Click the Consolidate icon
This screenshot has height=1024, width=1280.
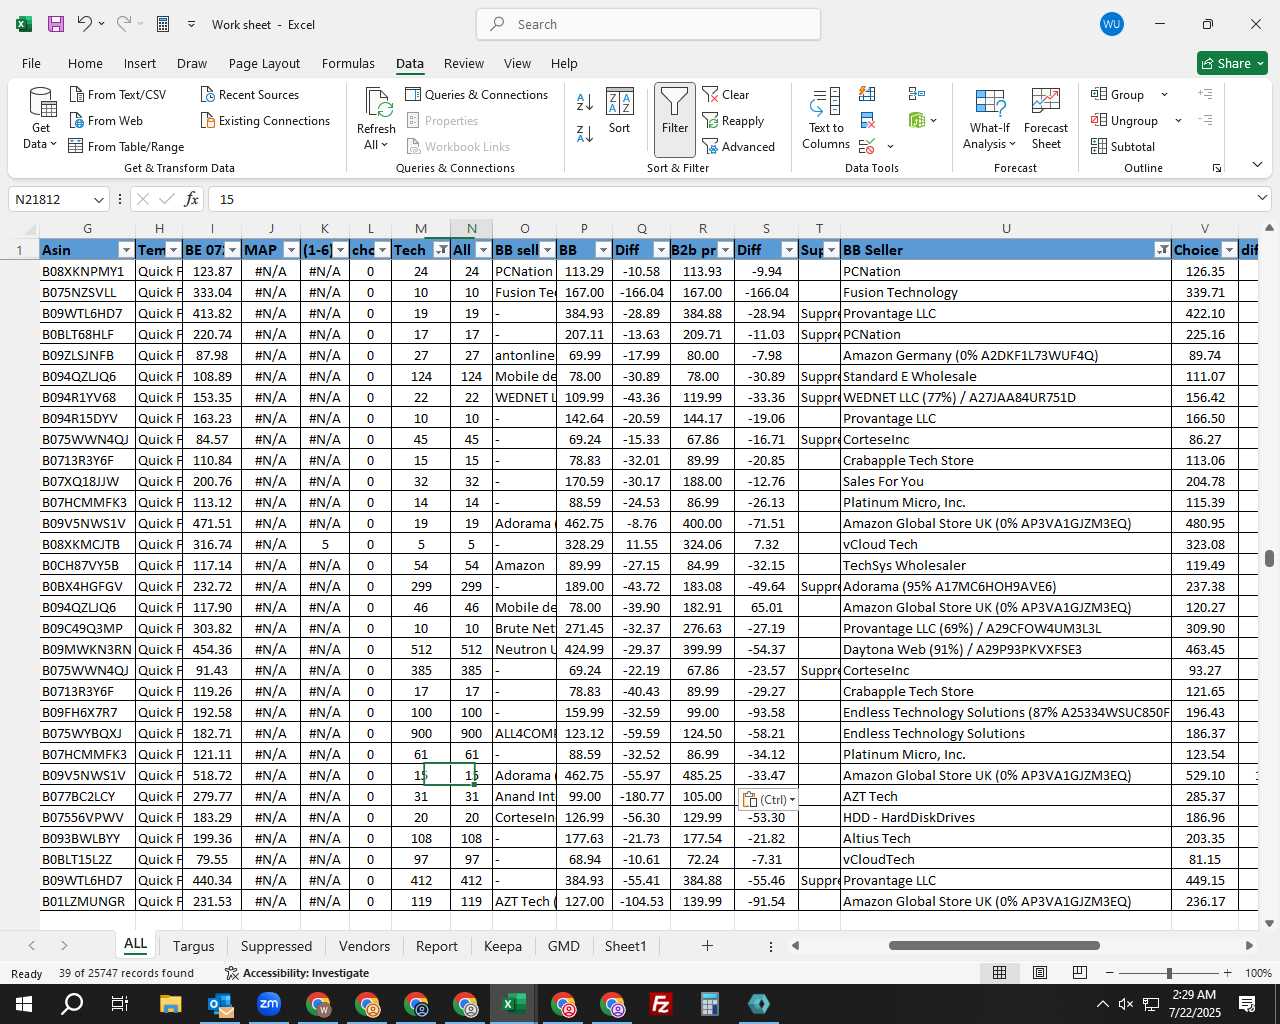pyautogui.click(x=917, y=94)
